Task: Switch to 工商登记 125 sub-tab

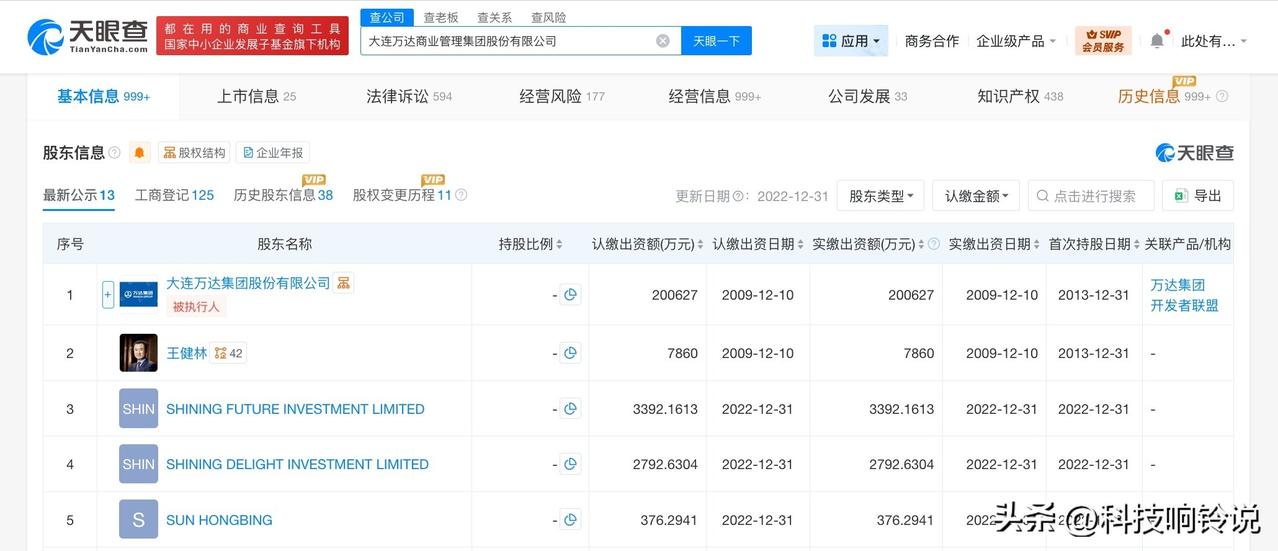Action: (x=175, y=195)
